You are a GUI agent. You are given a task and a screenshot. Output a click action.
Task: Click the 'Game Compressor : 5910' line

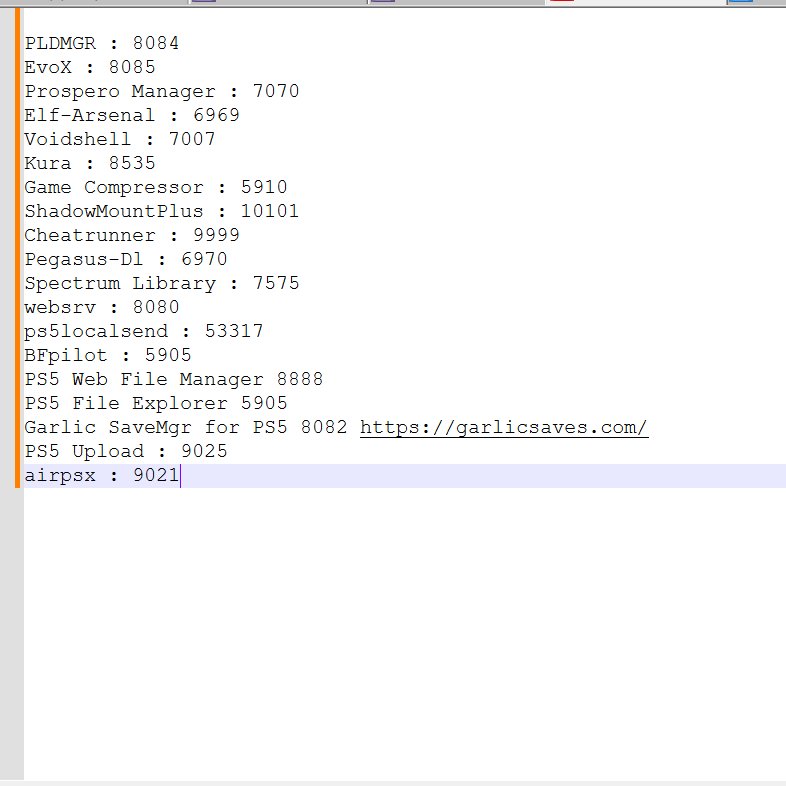(x=156, y=187)
